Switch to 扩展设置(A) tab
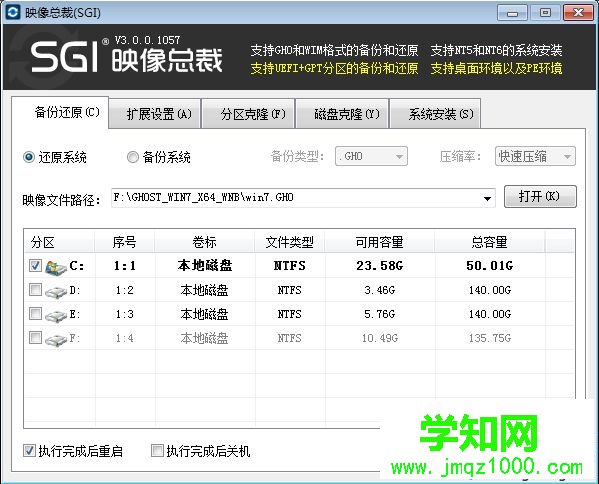The height and width of the screenshot is (484, 599). pyautogui.click(x=155, y=114)
